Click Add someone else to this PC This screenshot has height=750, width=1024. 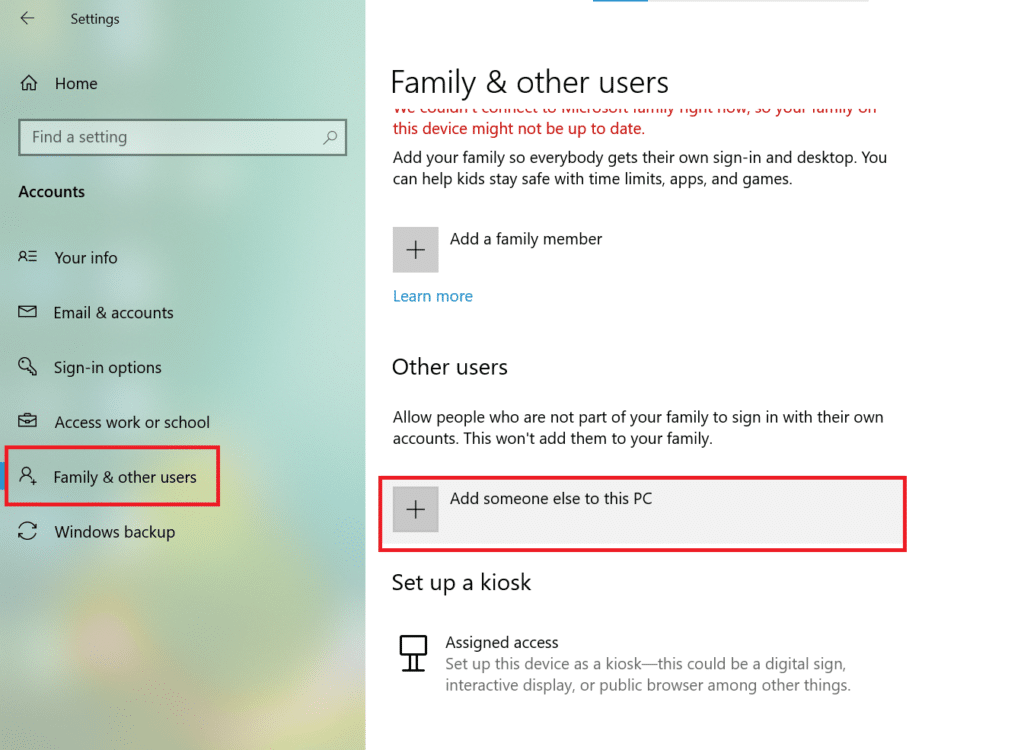(551, 497)
